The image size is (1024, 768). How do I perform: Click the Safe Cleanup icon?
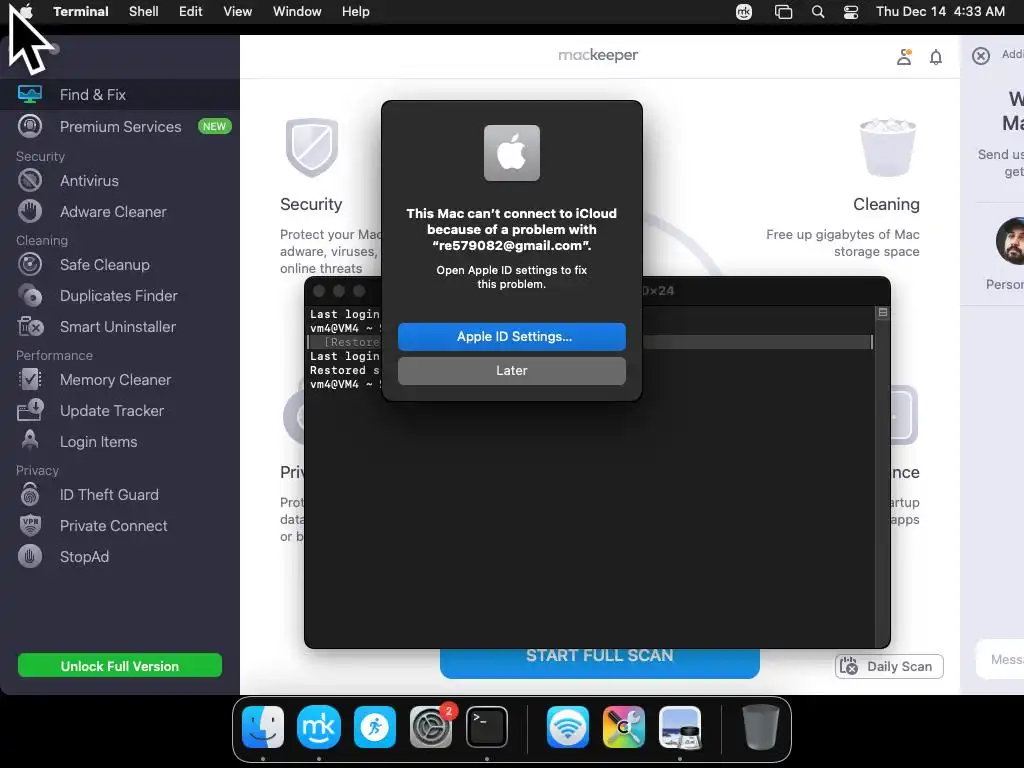point(30,264)
